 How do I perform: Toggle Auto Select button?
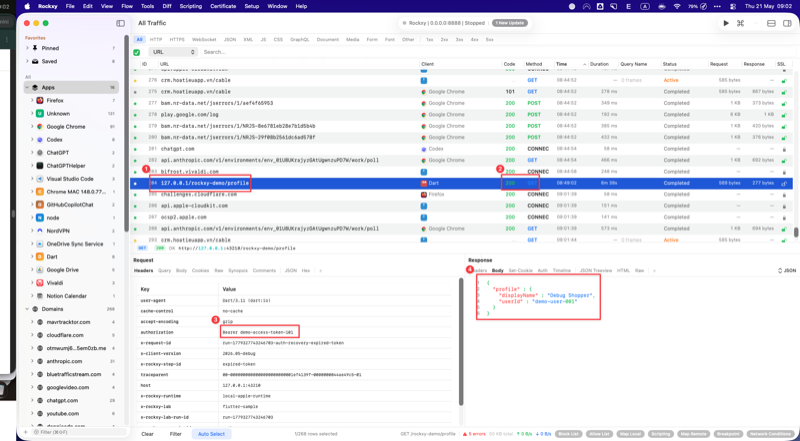tap(211, 434)
